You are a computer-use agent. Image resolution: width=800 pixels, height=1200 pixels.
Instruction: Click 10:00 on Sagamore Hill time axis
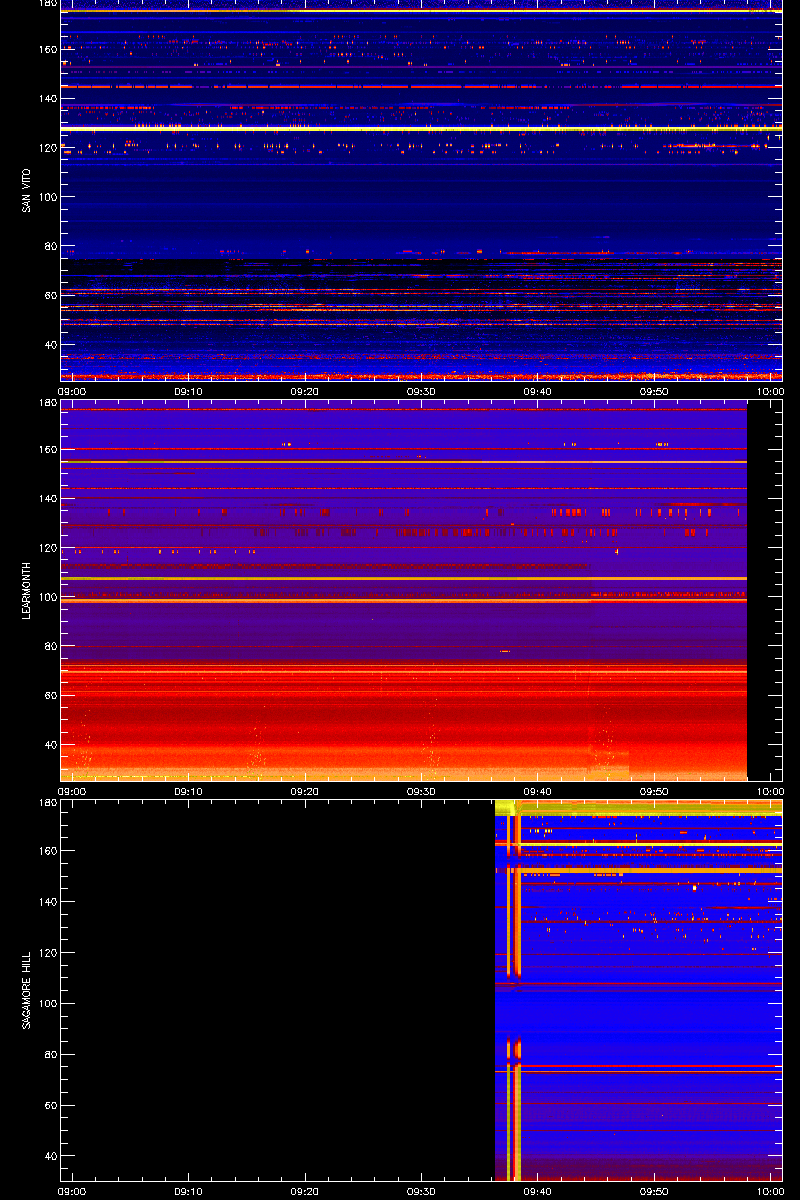770,1192
